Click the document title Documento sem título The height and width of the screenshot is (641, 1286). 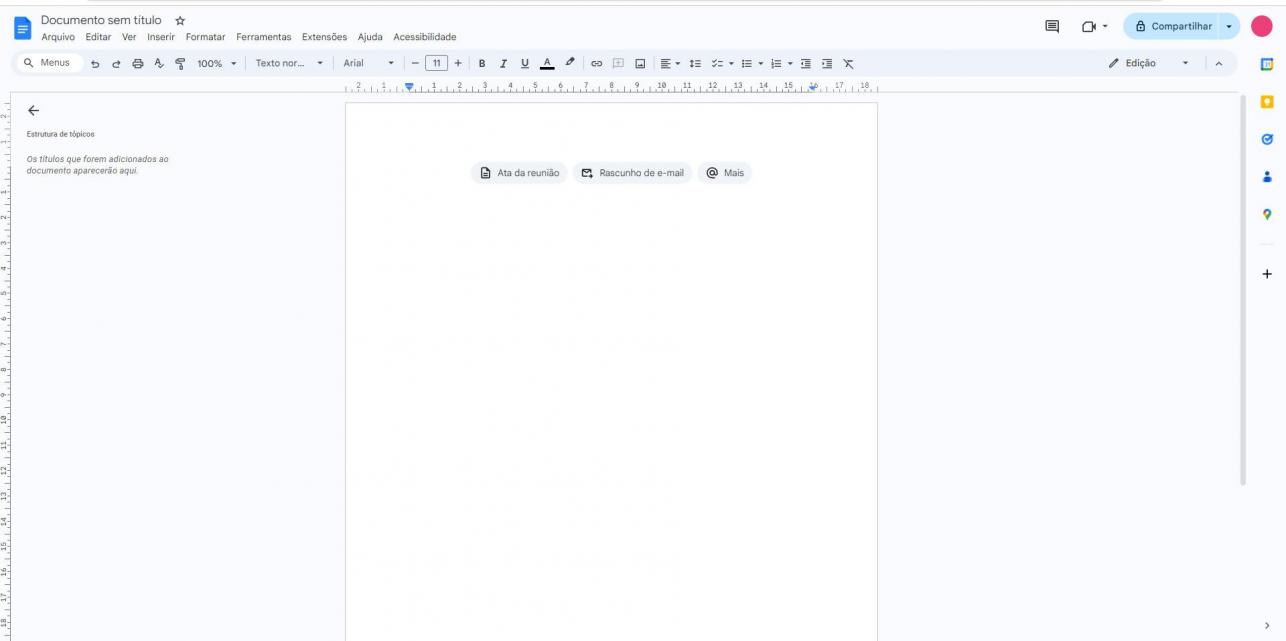[101, 20]
